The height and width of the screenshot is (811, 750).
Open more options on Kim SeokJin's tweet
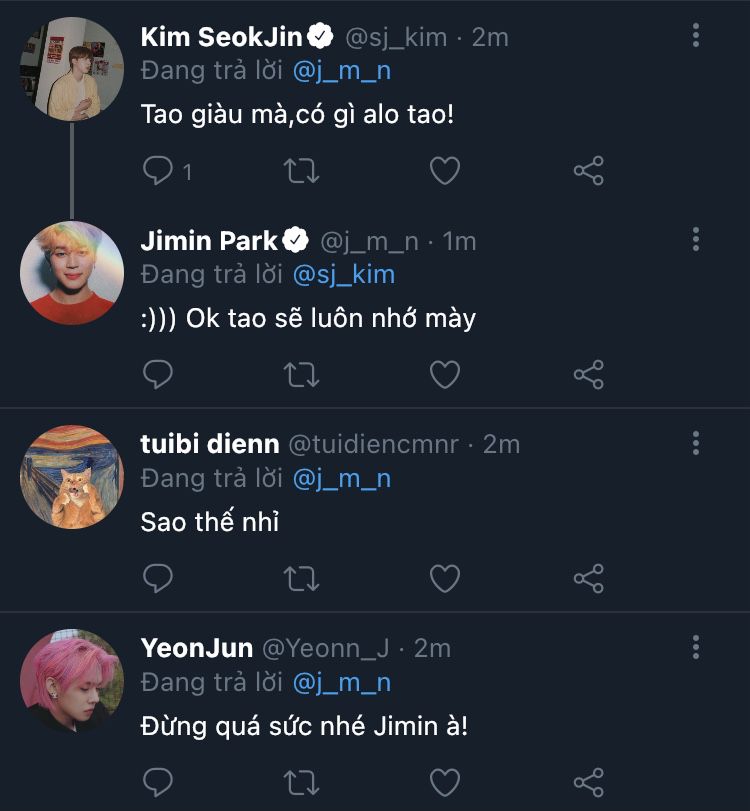696,36
